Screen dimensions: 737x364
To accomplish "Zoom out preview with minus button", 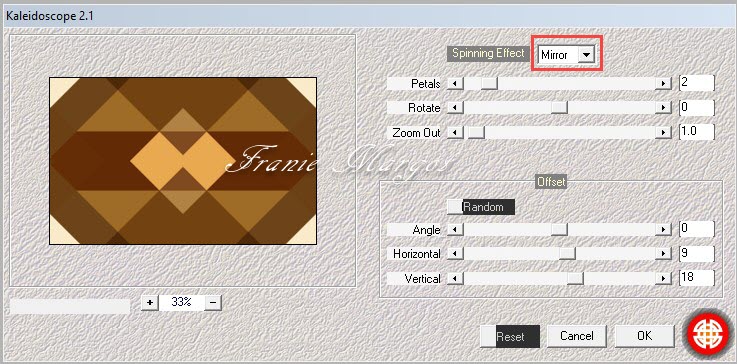I will pyautogui.click(x=213, y=302).
